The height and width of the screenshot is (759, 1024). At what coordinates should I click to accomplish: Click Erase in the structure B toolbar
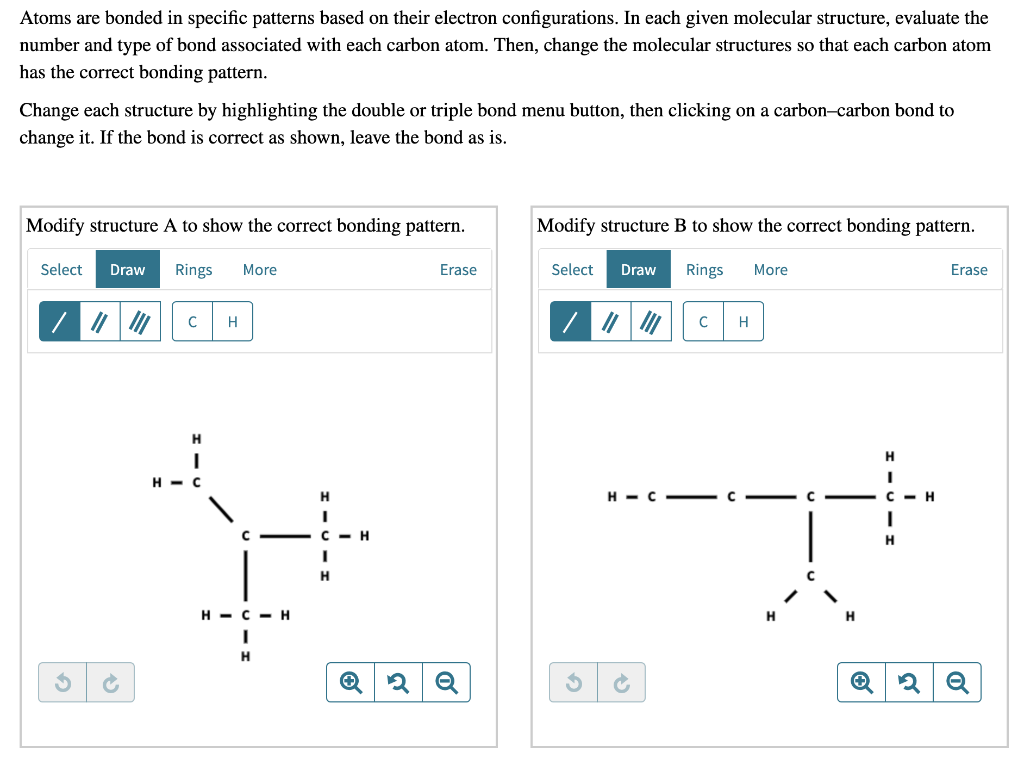click(969, 269)
